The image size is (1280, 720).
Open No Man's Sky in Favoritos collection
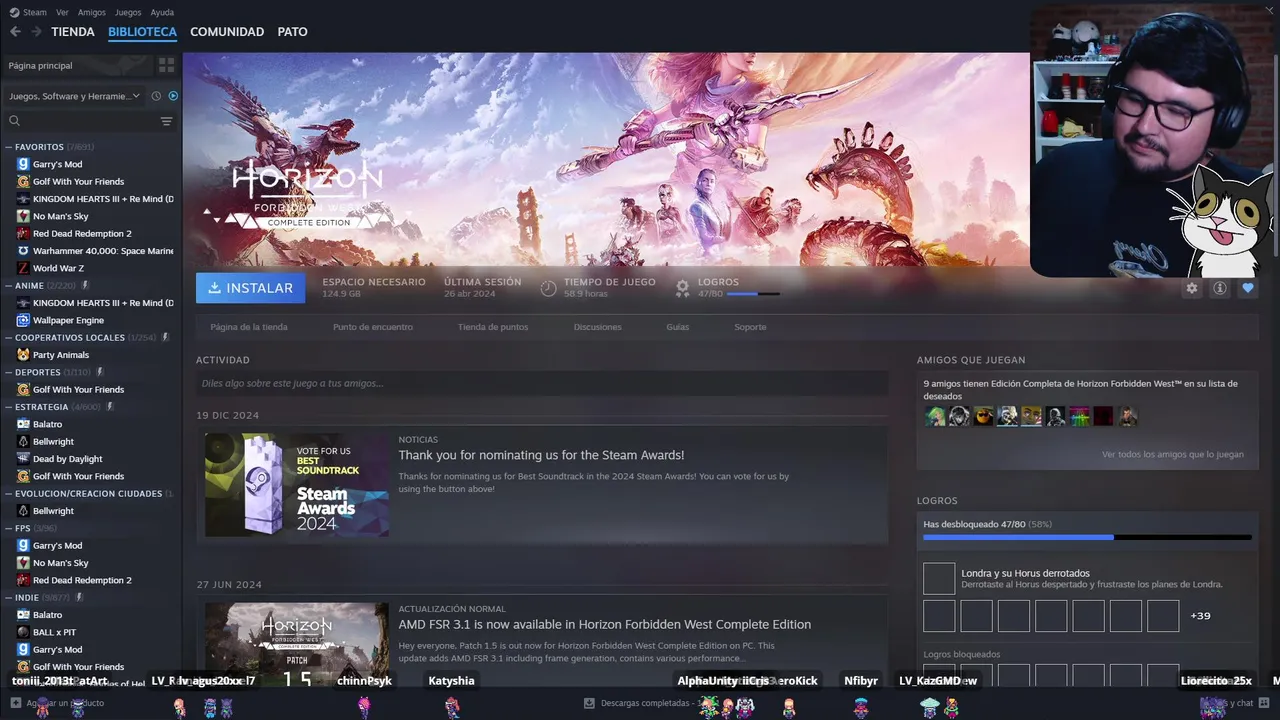point(60,216)
